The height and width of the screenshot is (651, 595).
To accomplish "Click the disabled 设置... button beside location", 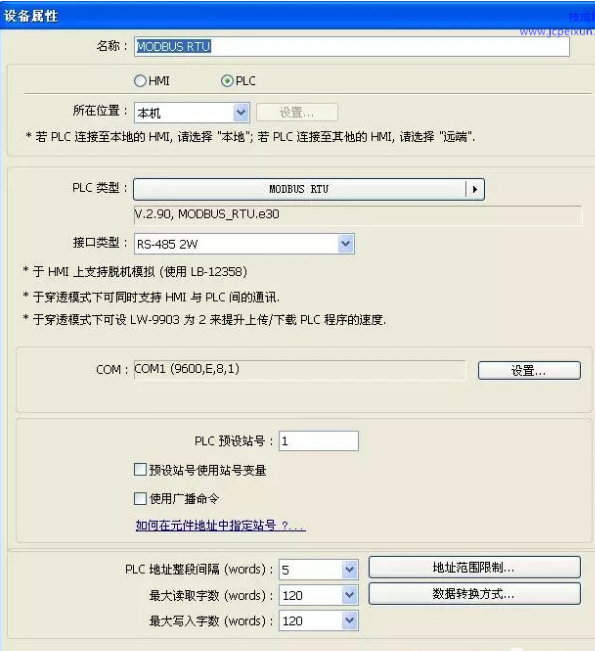I will [296, 112].
